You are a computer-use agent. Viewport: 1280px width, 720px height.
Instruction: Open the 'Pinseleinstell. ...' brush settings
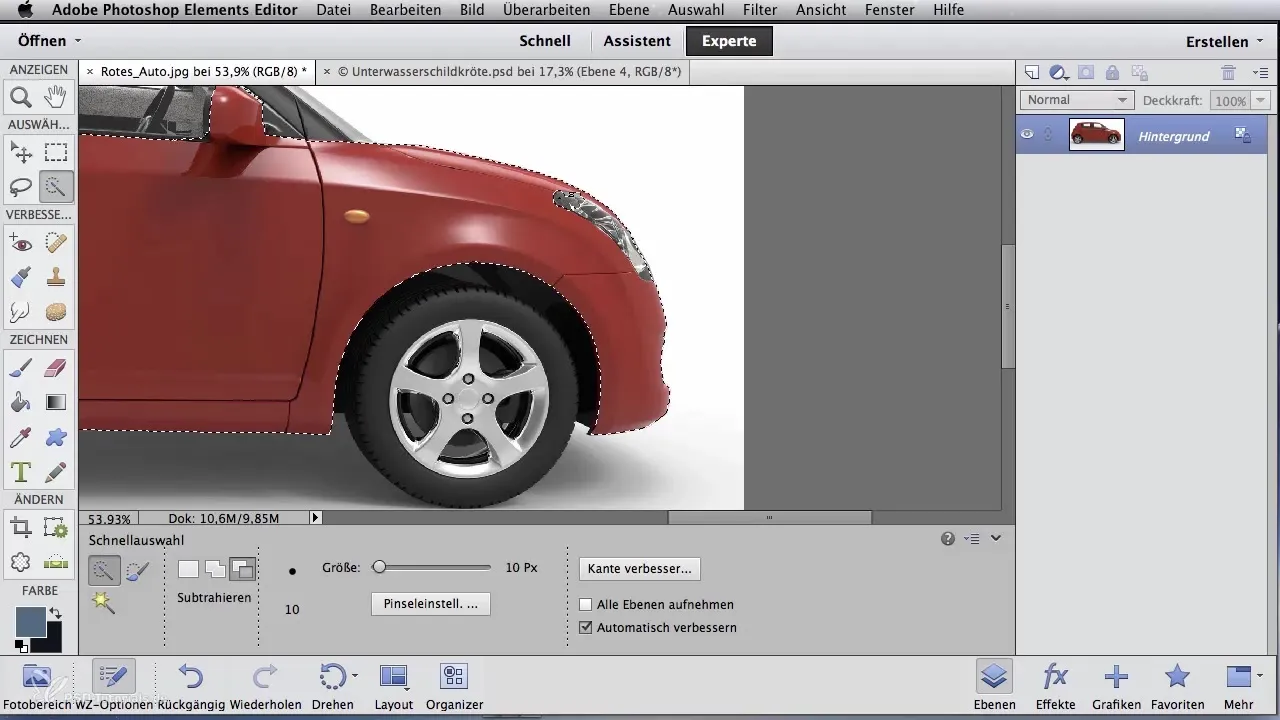point(431,604)
